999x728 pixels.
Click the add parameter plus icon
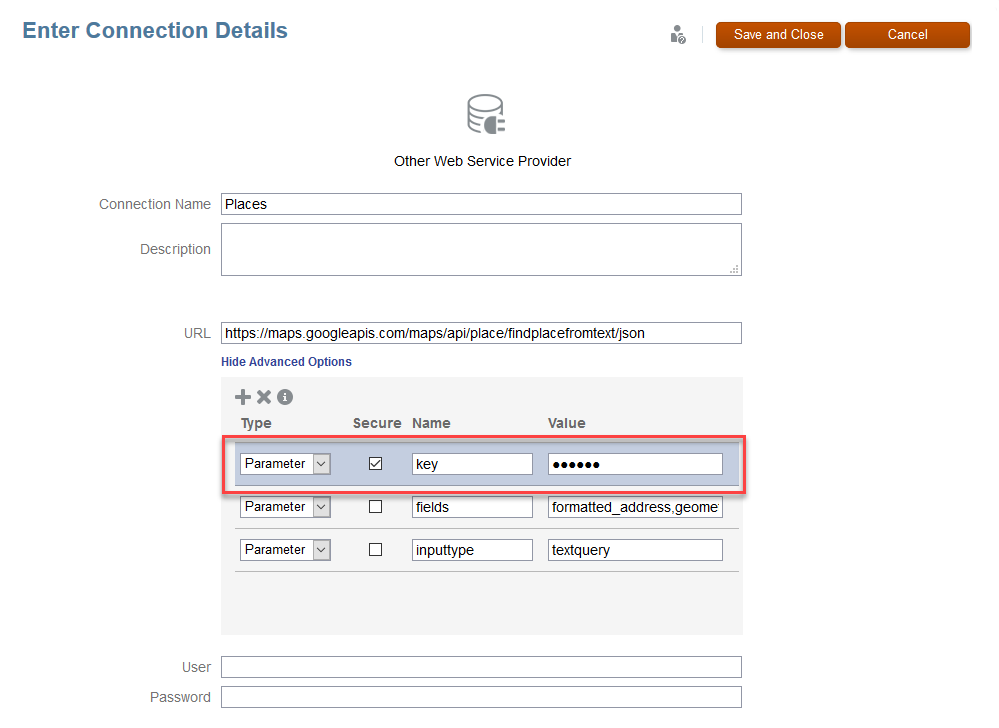tap(243, 397)
